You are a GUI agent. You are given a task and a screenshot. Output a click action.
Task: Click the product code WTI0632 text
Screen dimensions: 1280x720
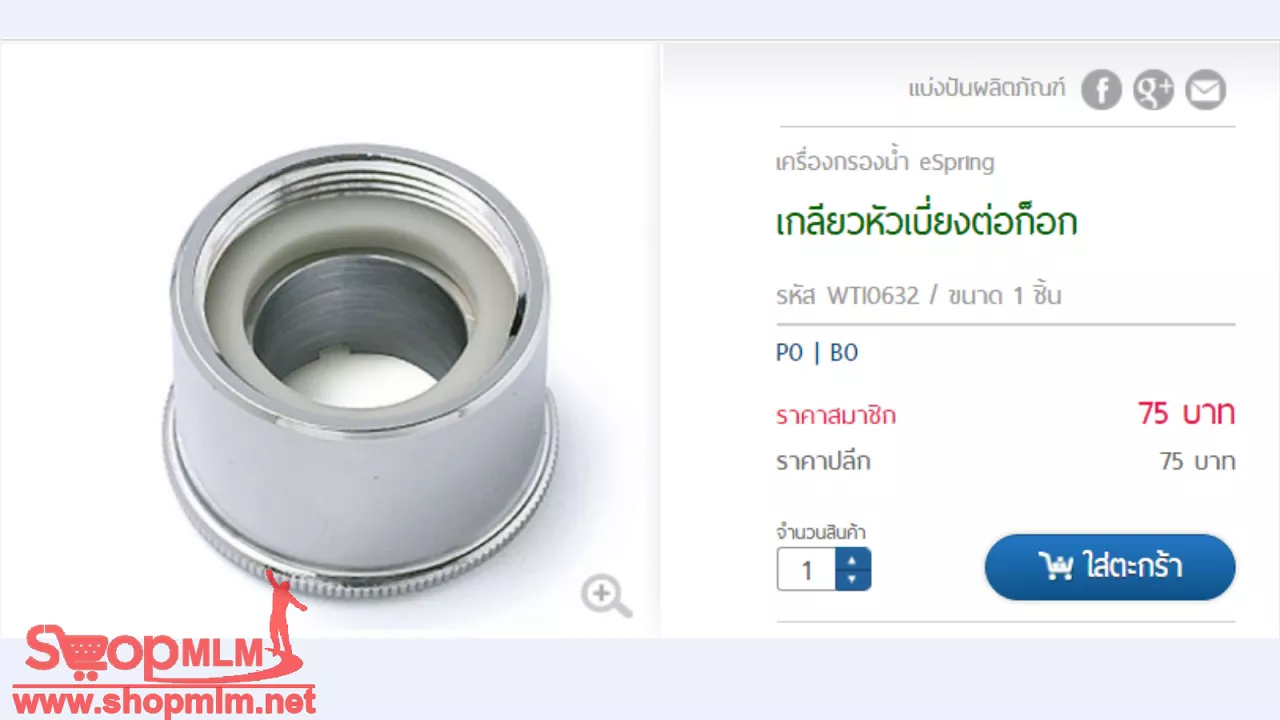pyautogui.click(x=872, y=296)
